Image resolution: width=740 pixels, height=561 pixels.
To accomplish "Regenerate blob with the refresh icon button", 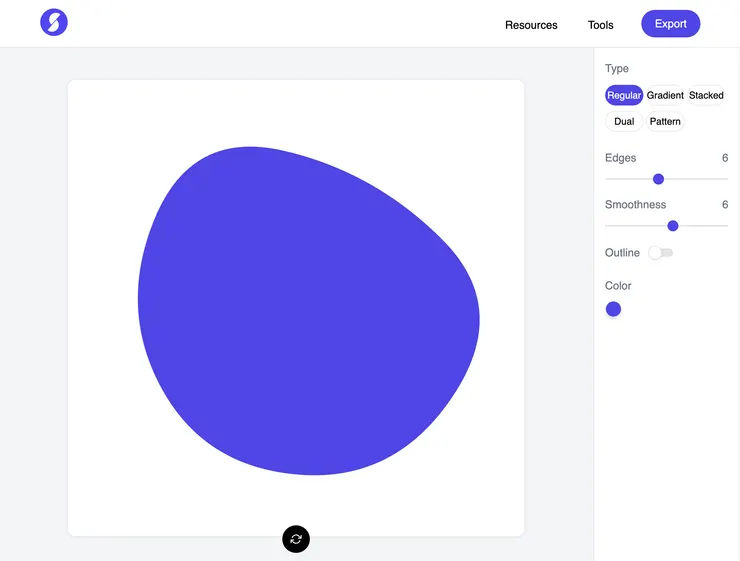I will (296, 539).
